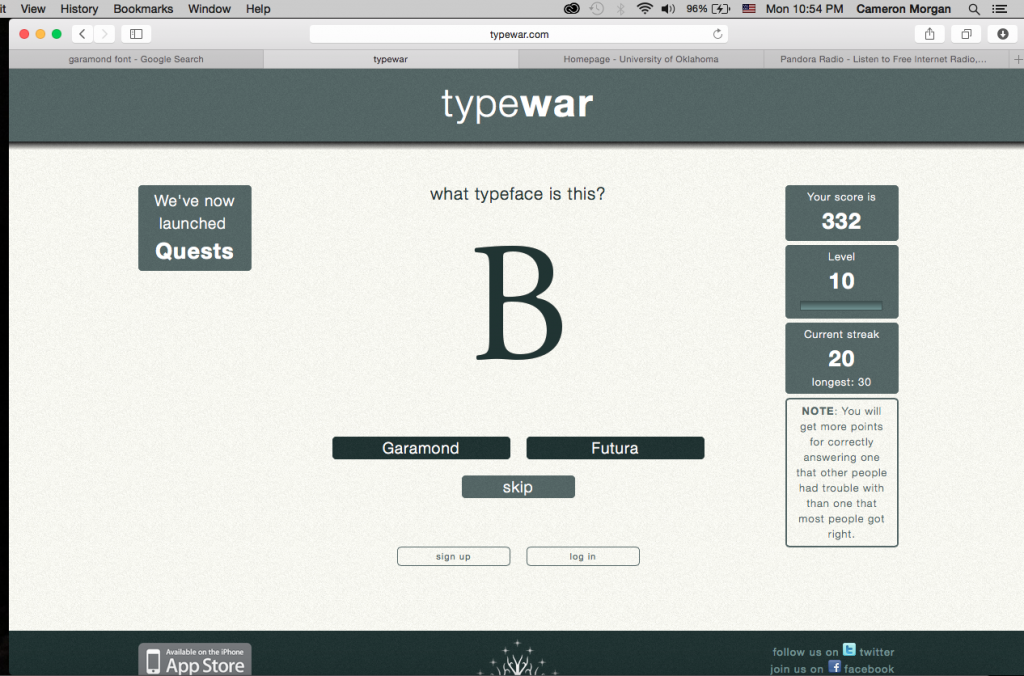Open the Wi-Fi status menu icon
Image resolution: width=1024 pixels, height=676 pixels.
click(645, 8)
